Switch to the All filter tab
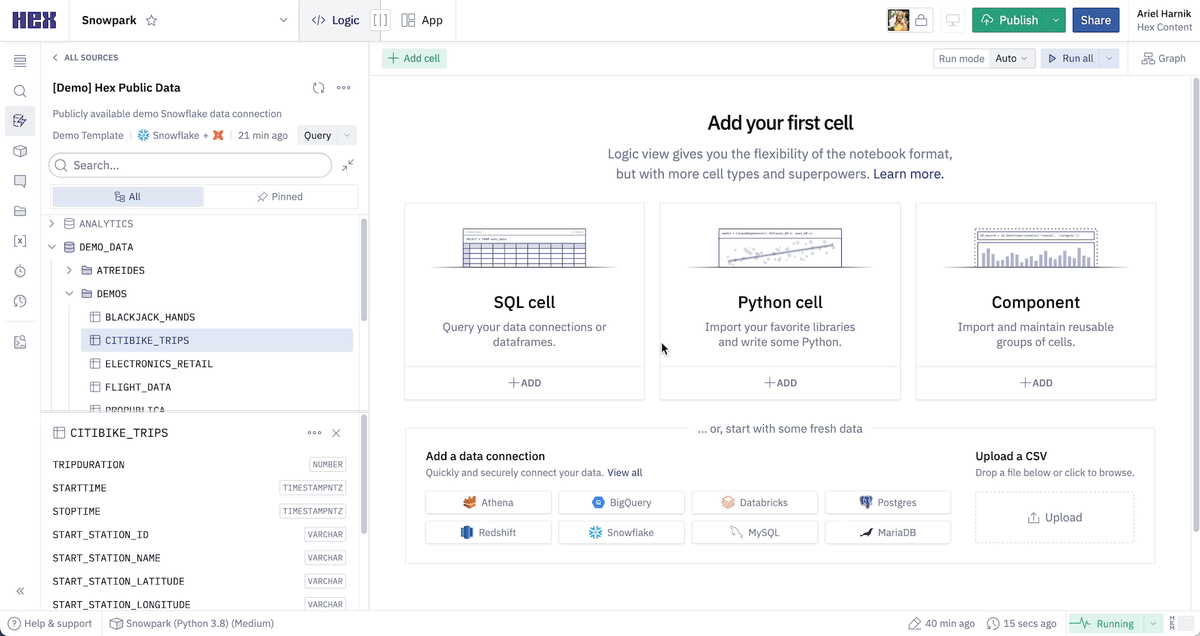The image size is (1200, 636). pos(128,197)
